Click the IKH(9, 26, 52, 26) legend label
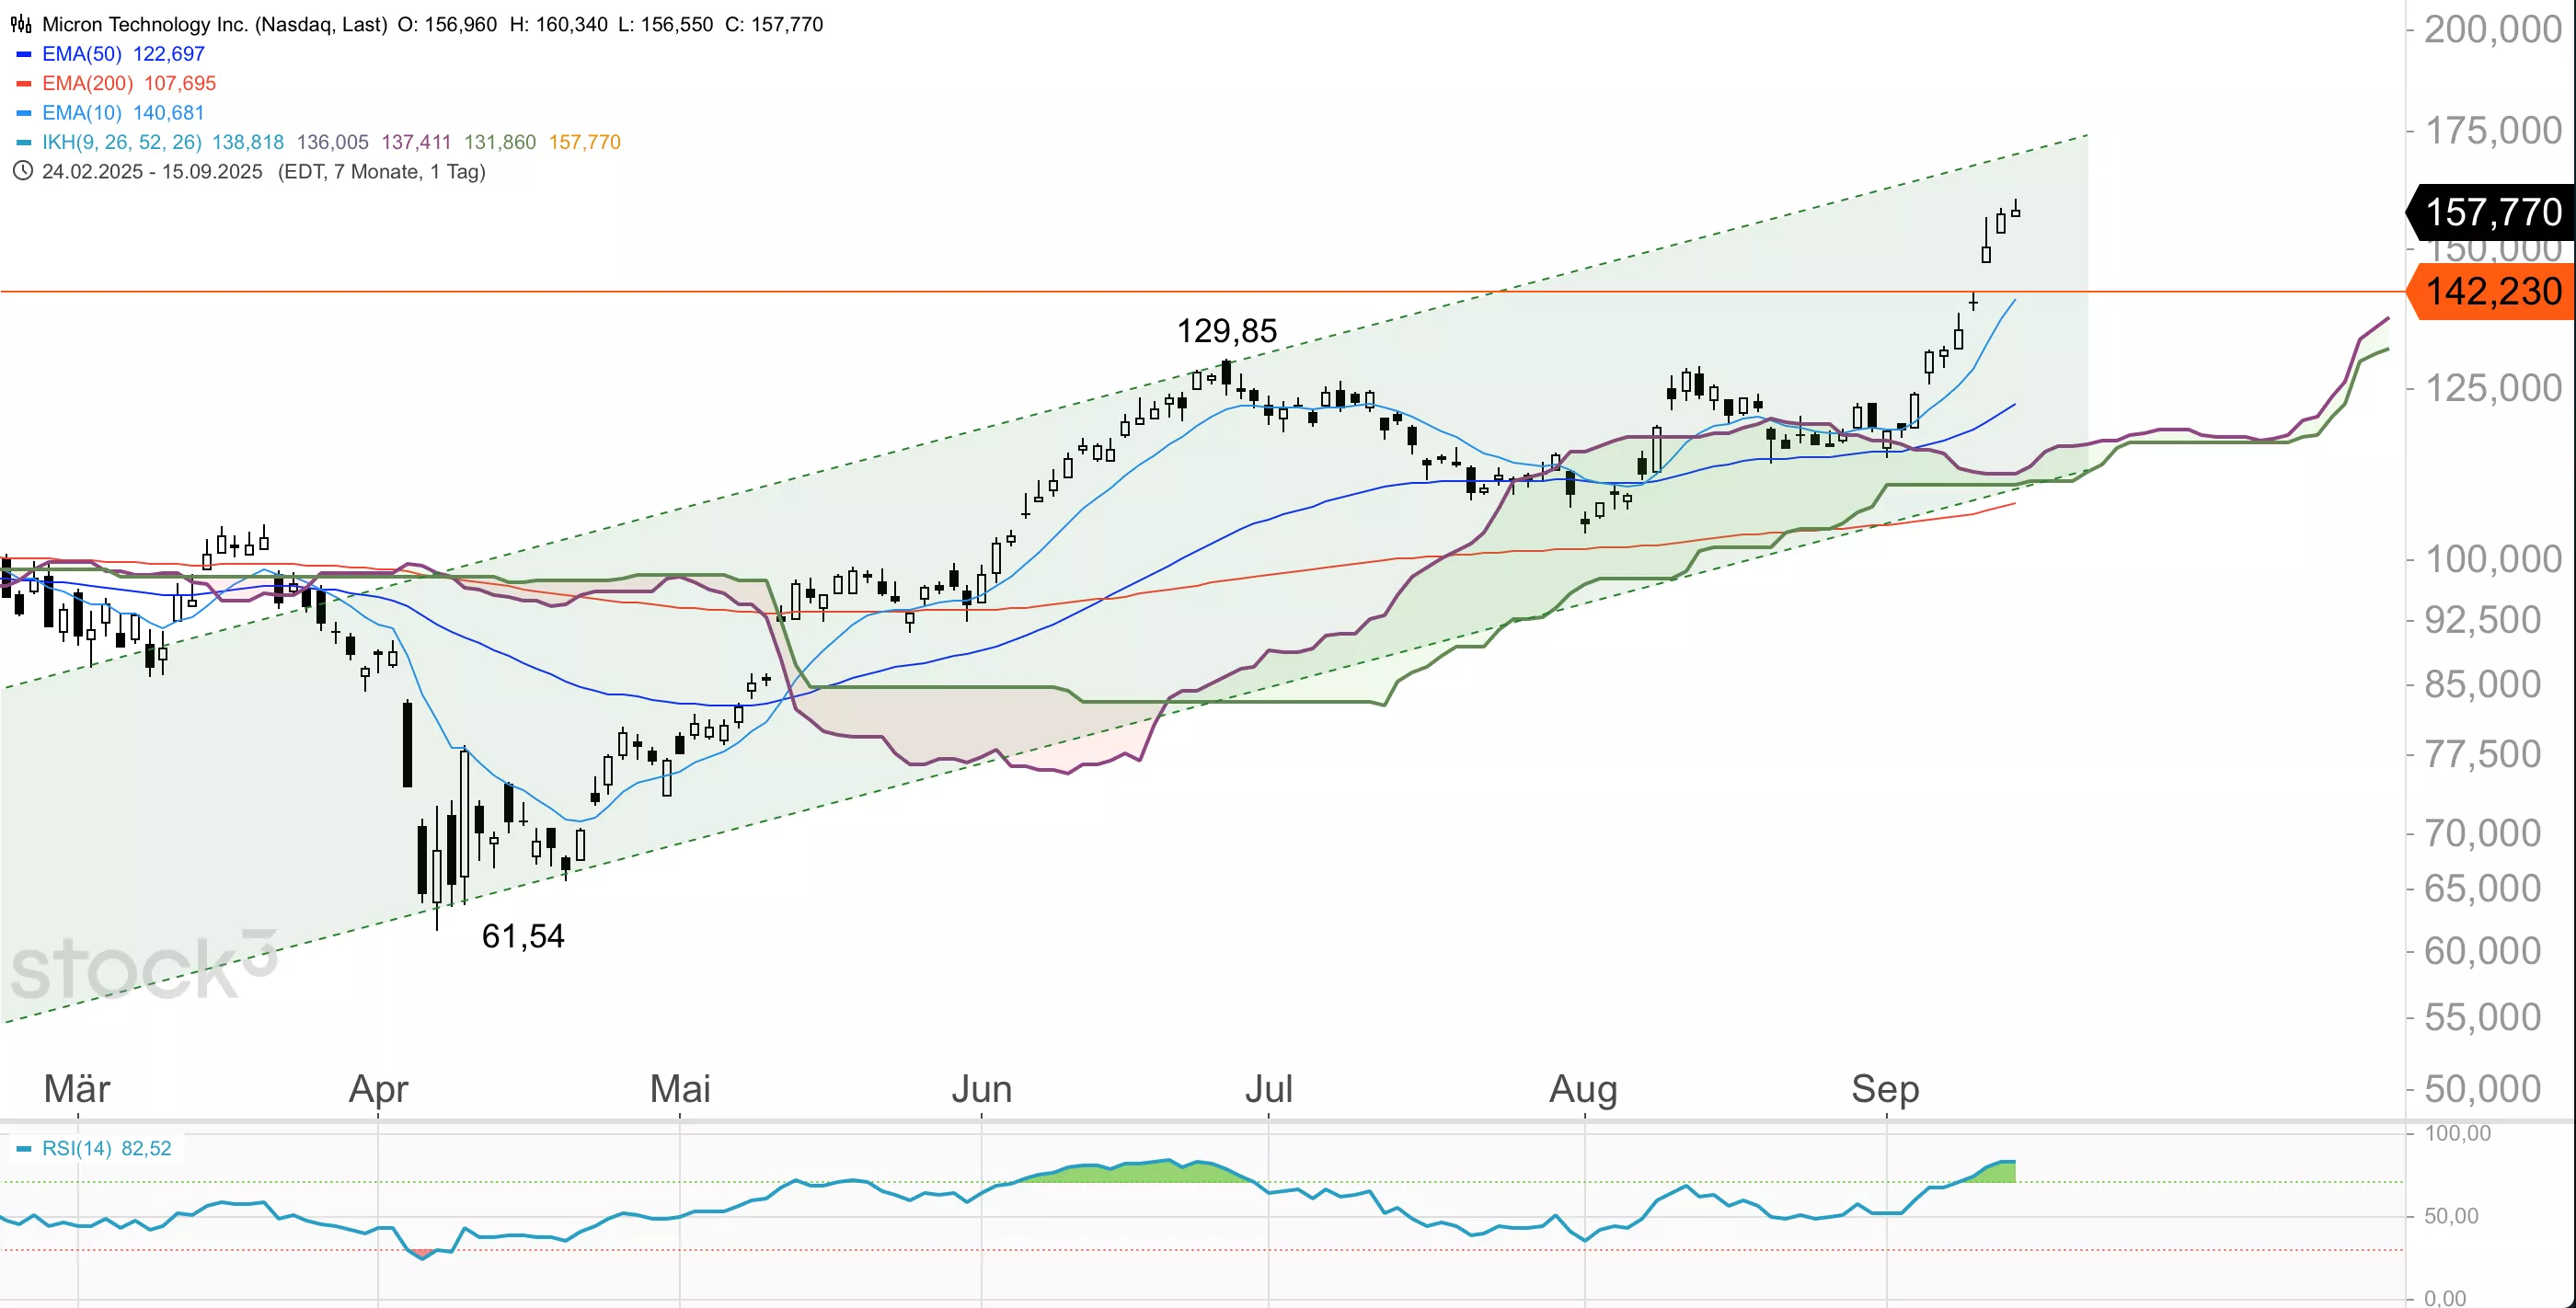 click(x=122, y=142)
